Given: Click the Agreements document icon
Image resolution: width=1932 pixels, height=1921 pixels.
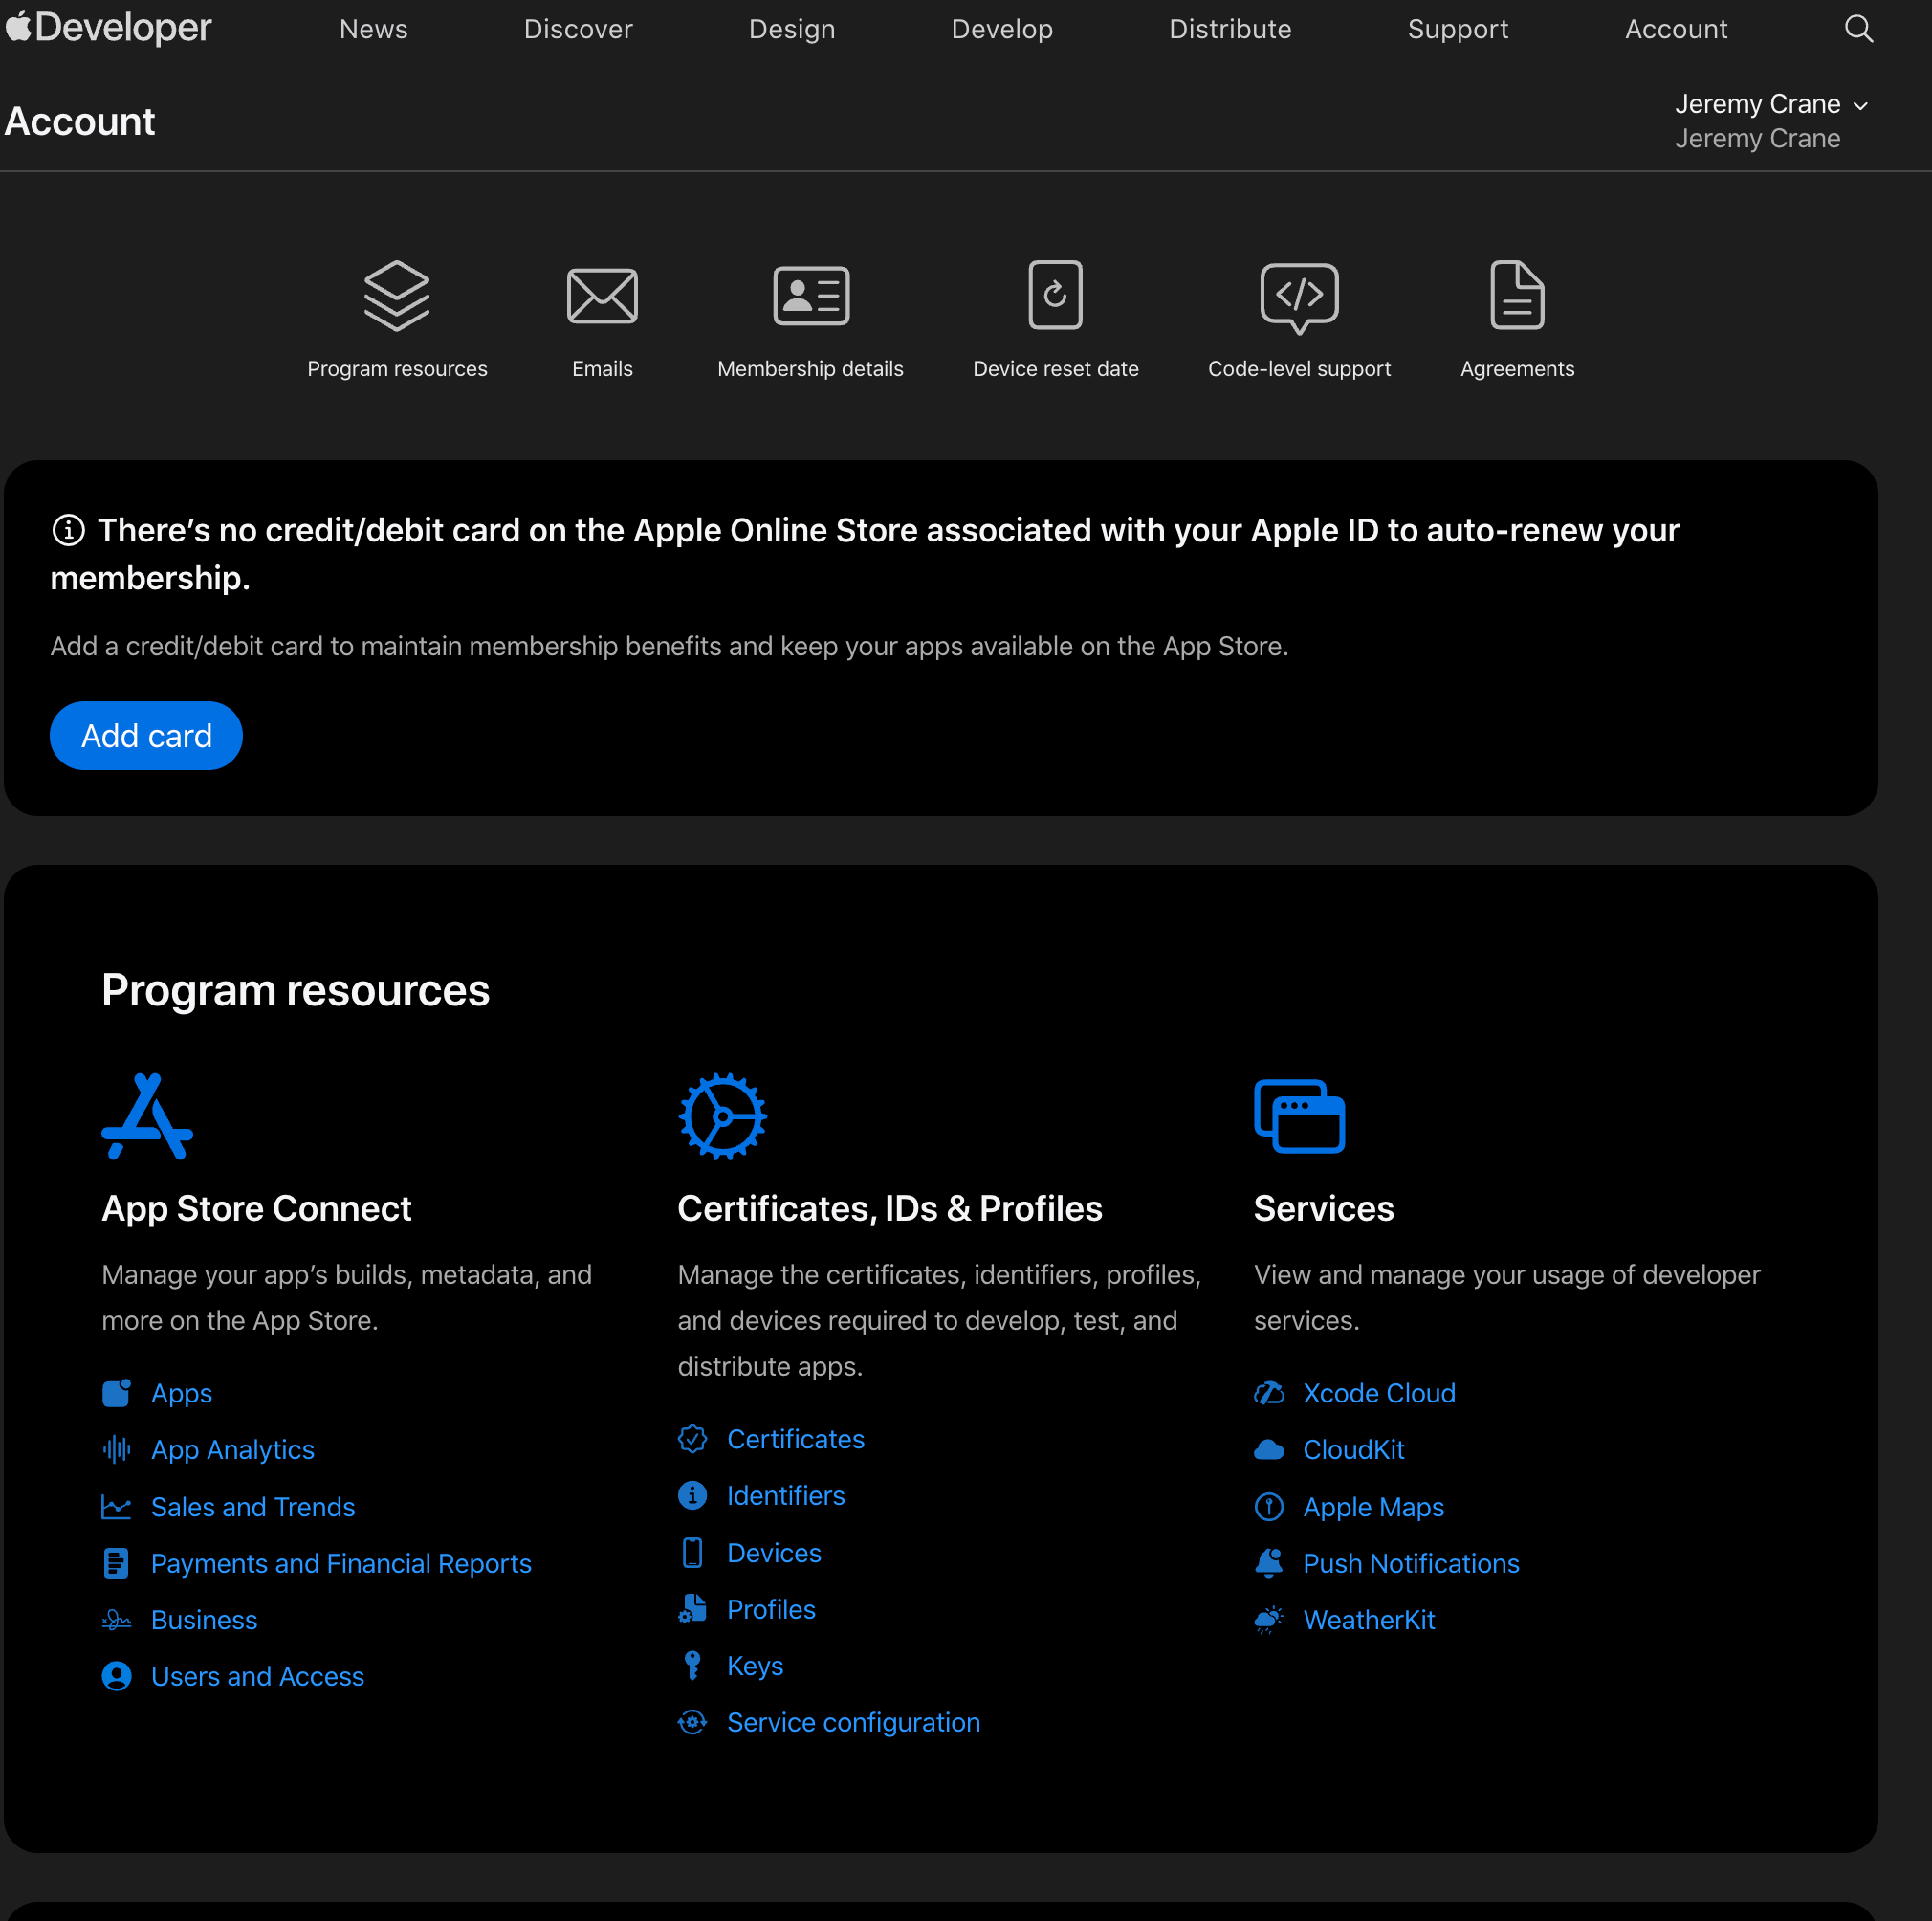Looking at the screenshot, I should click(1517, 295).
